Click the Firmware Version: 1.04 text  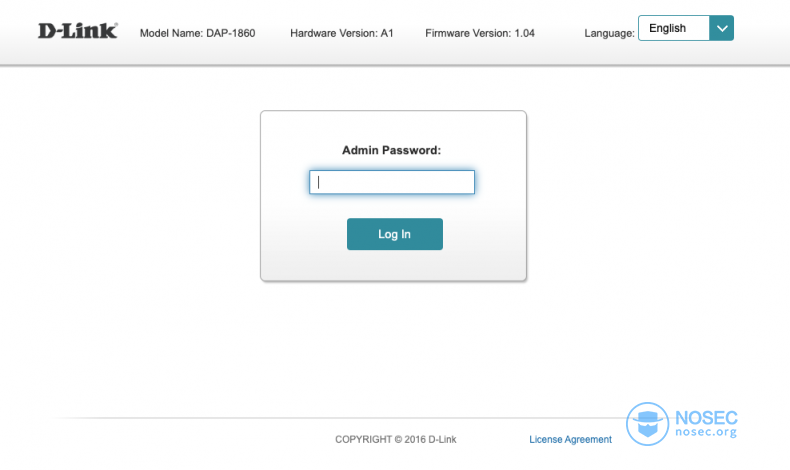[479, 33]
